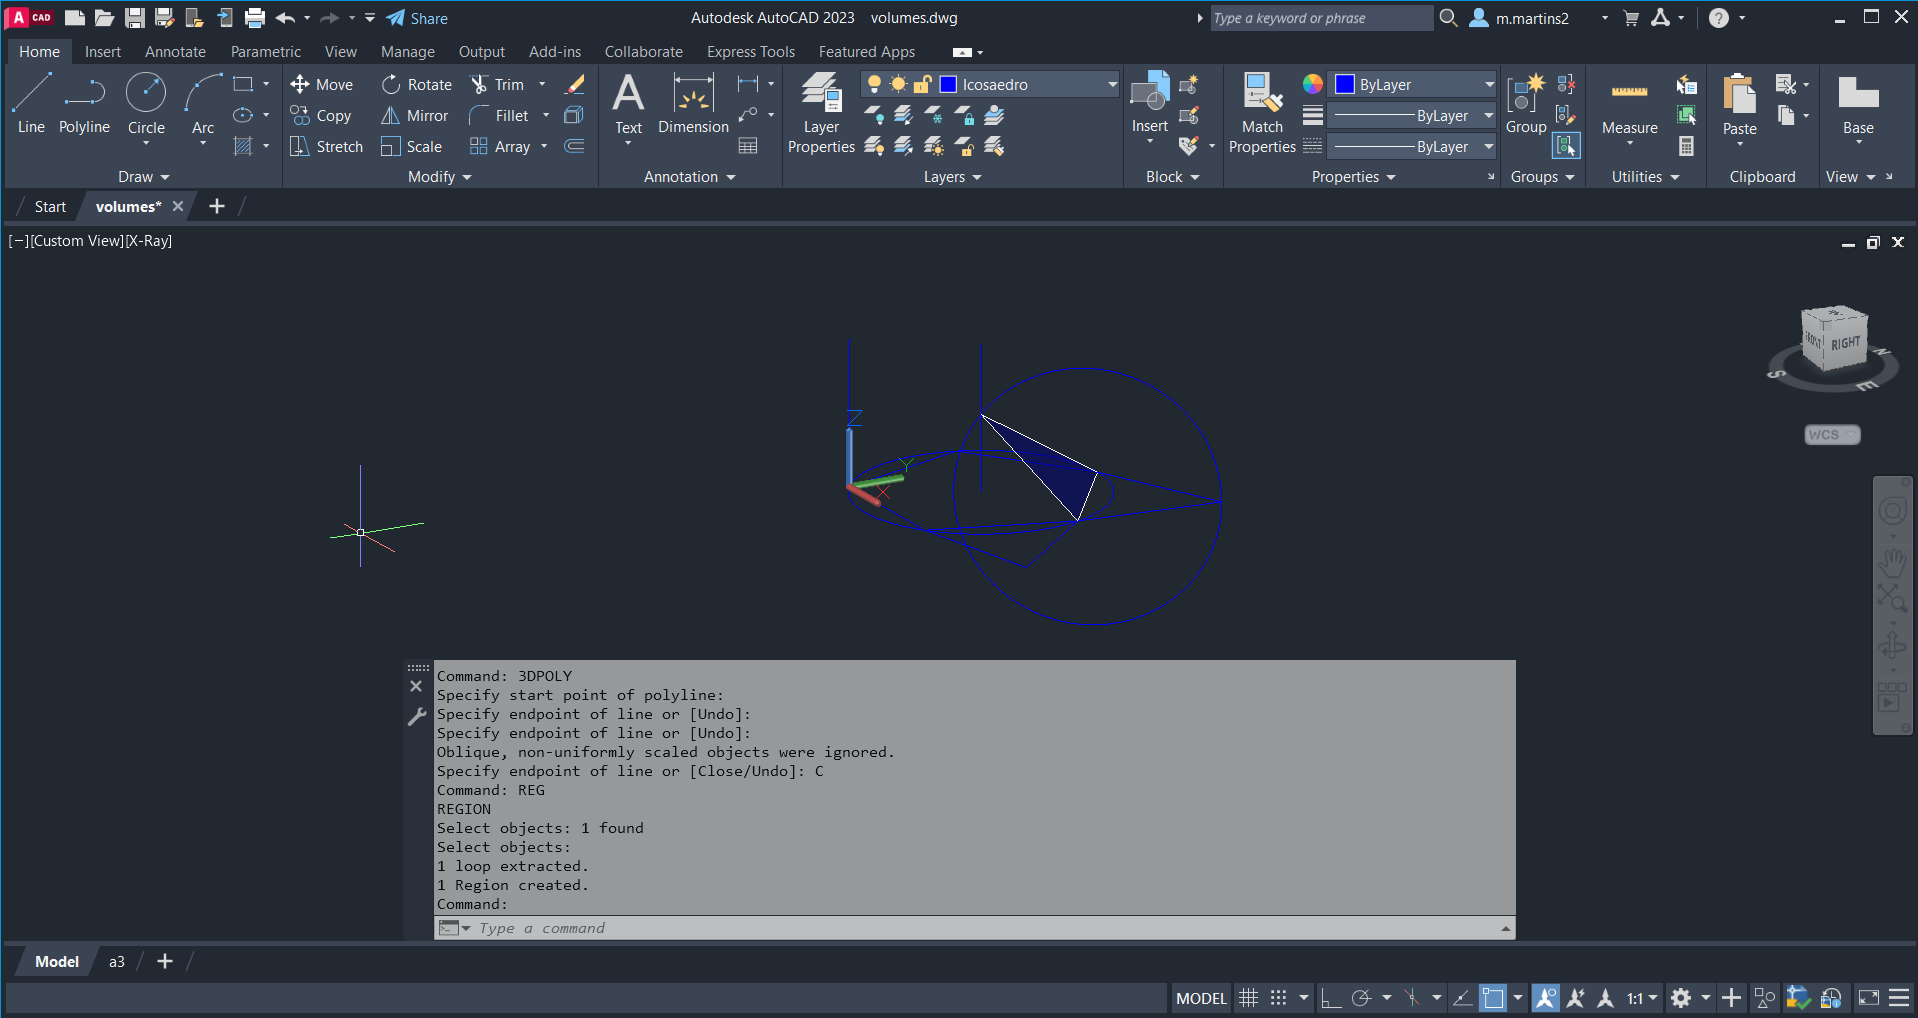Click the Match Properties tool
Screen dimensions: 1918x1018
tap(1262, 112)
